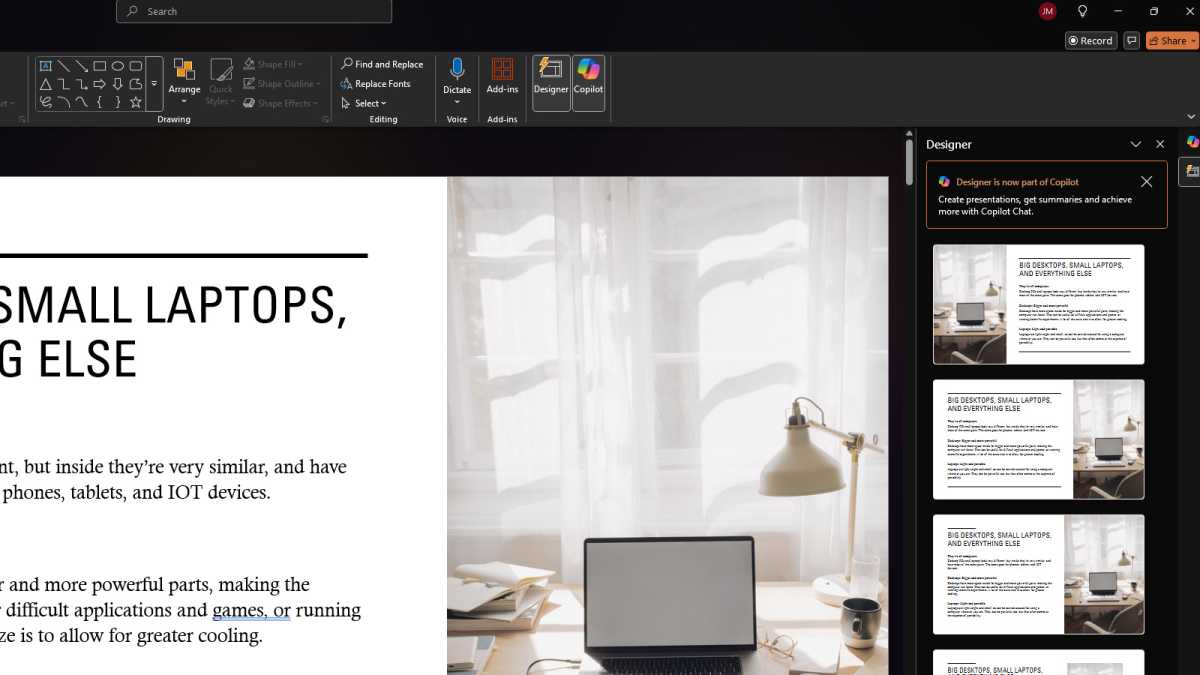Viewport: 1200px width, 675px height.
Task: Click the Copilot icon in the right sidebar
Action: pos(1191,142)
